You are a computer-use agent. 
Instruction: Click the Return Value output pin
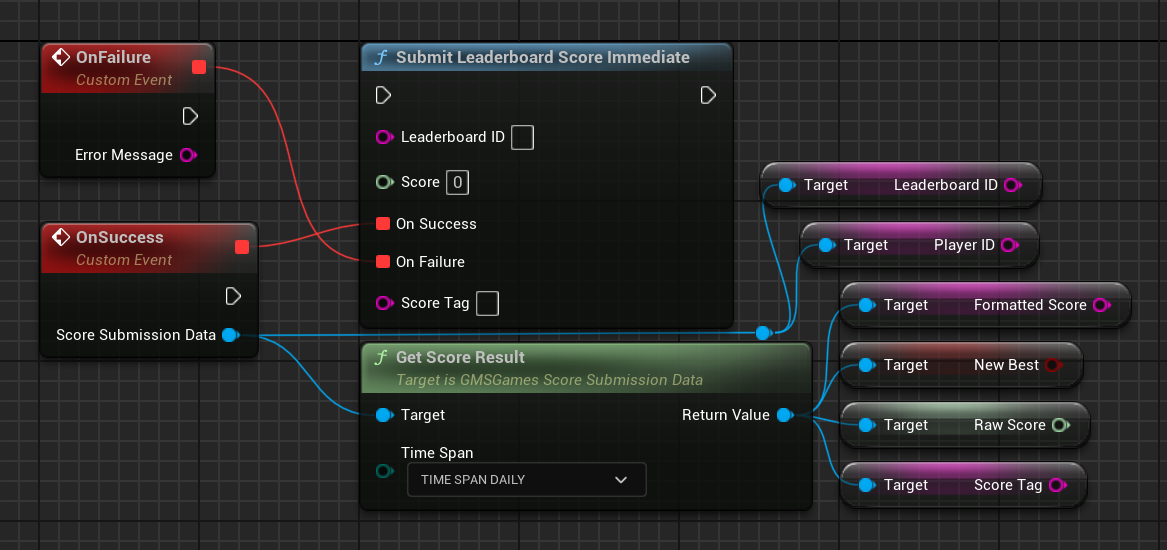[785, 415]
